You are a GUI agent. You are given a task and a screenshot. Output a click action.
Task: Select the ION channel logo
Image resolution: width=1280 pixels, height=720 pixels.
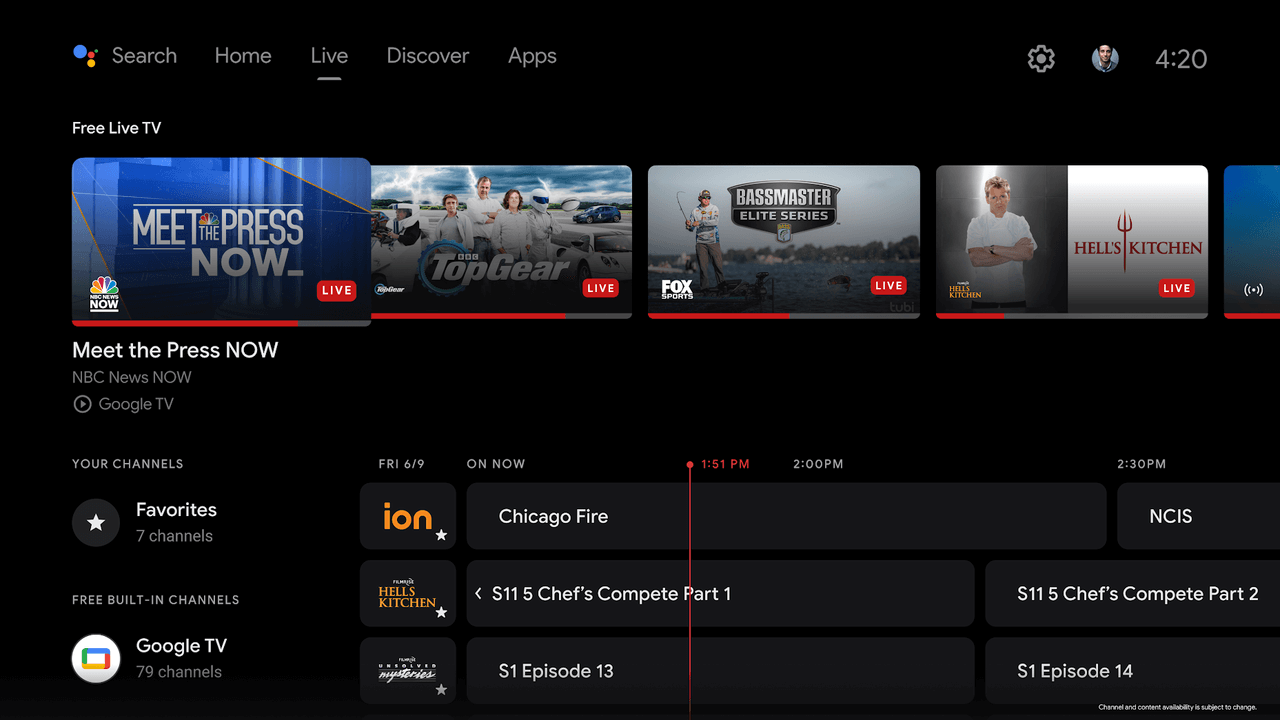tap(404, 513)
